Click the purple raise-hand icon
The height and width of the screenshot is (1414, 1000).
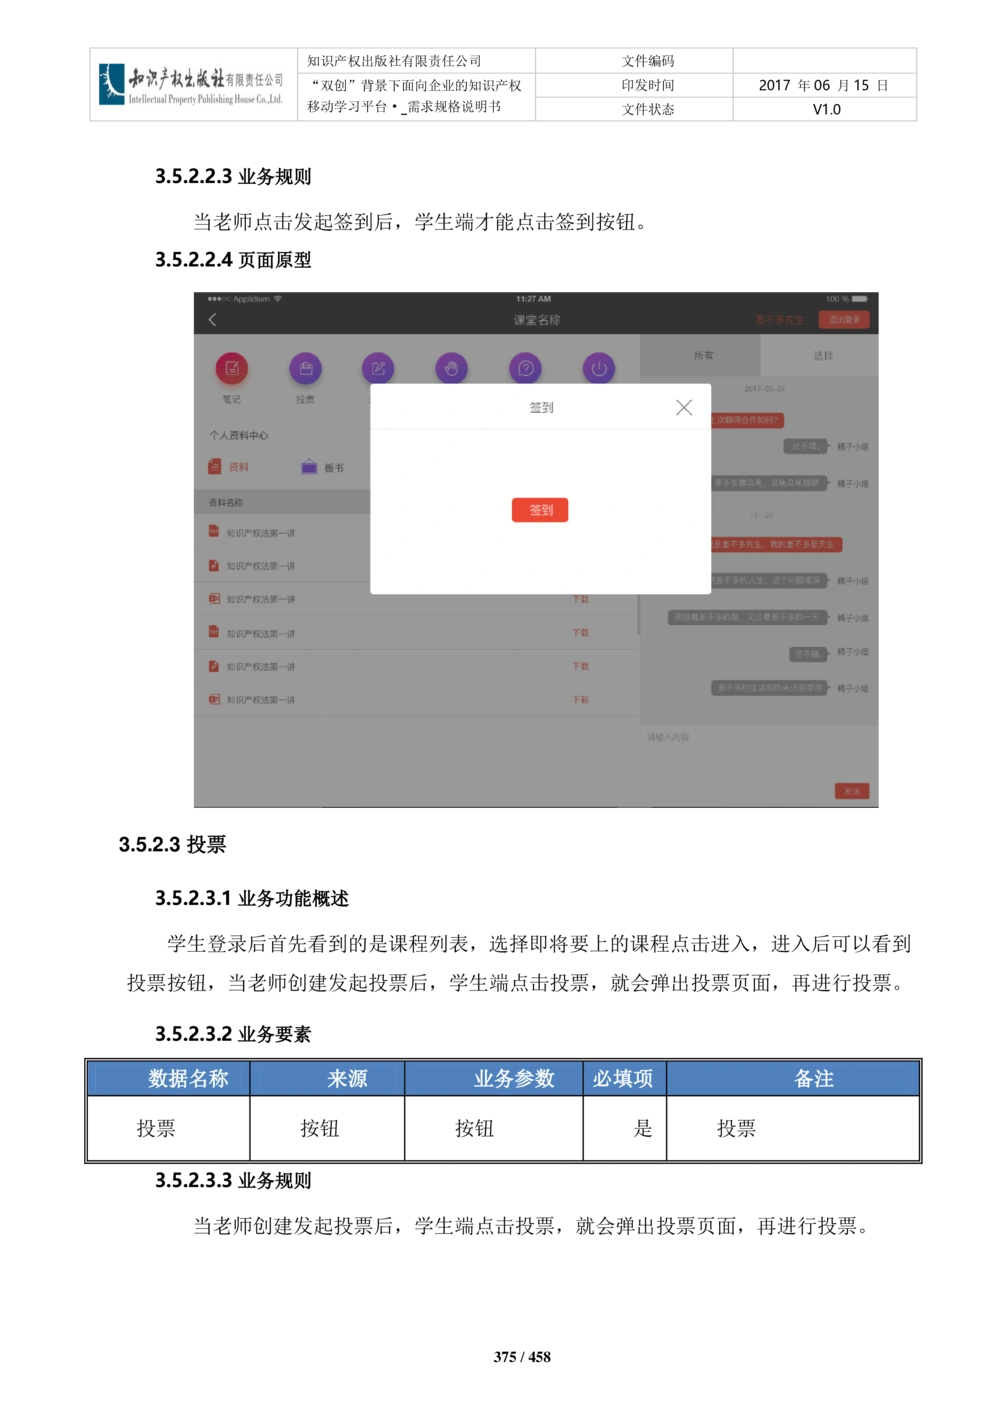click(x=451, y=368)
